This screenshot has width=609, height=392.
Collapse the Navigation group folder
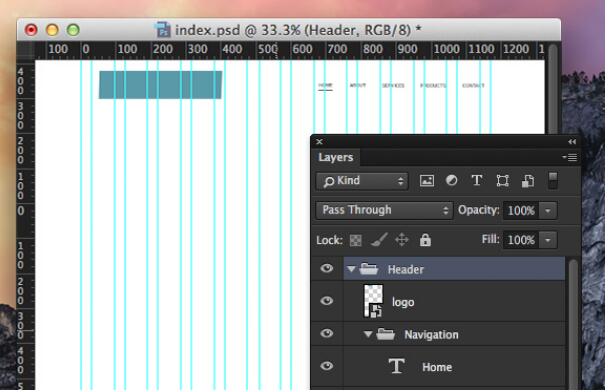pos(368,334)
